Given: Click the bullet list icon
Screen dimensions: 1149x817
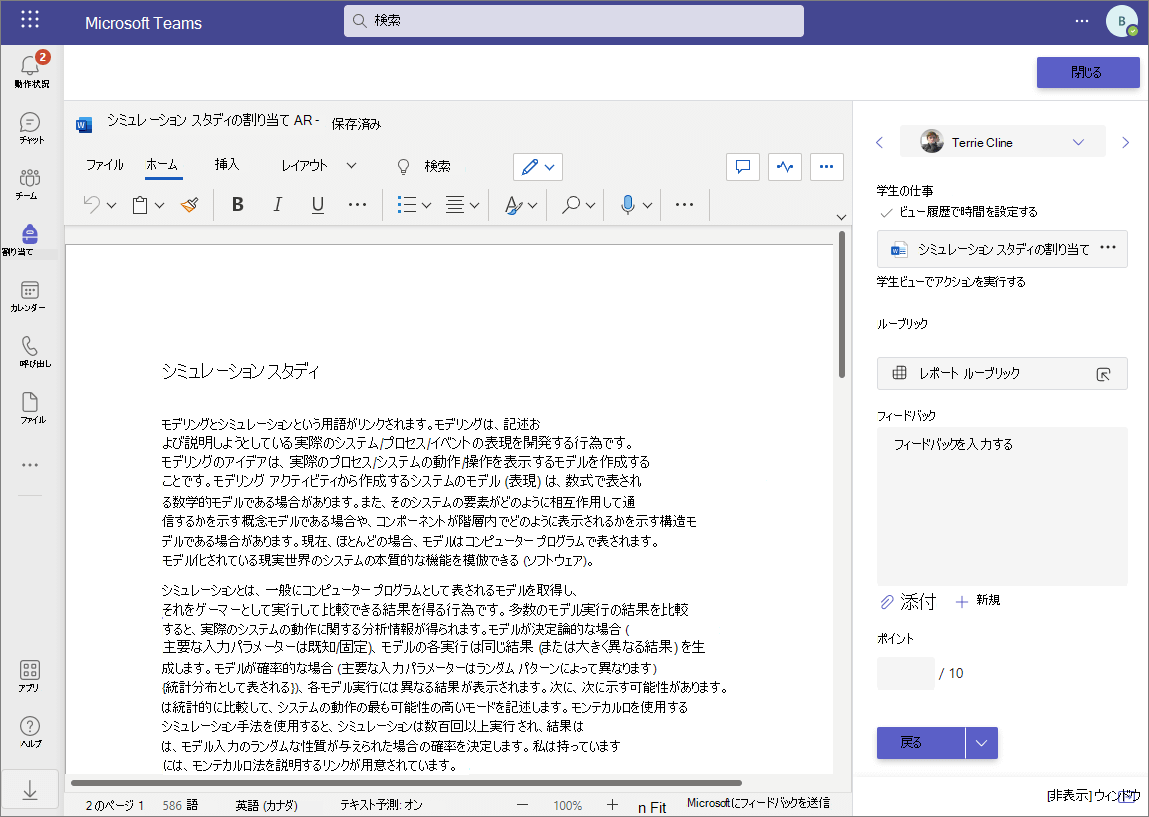Looking at the screenshot, I should click(x=407, y=204).
